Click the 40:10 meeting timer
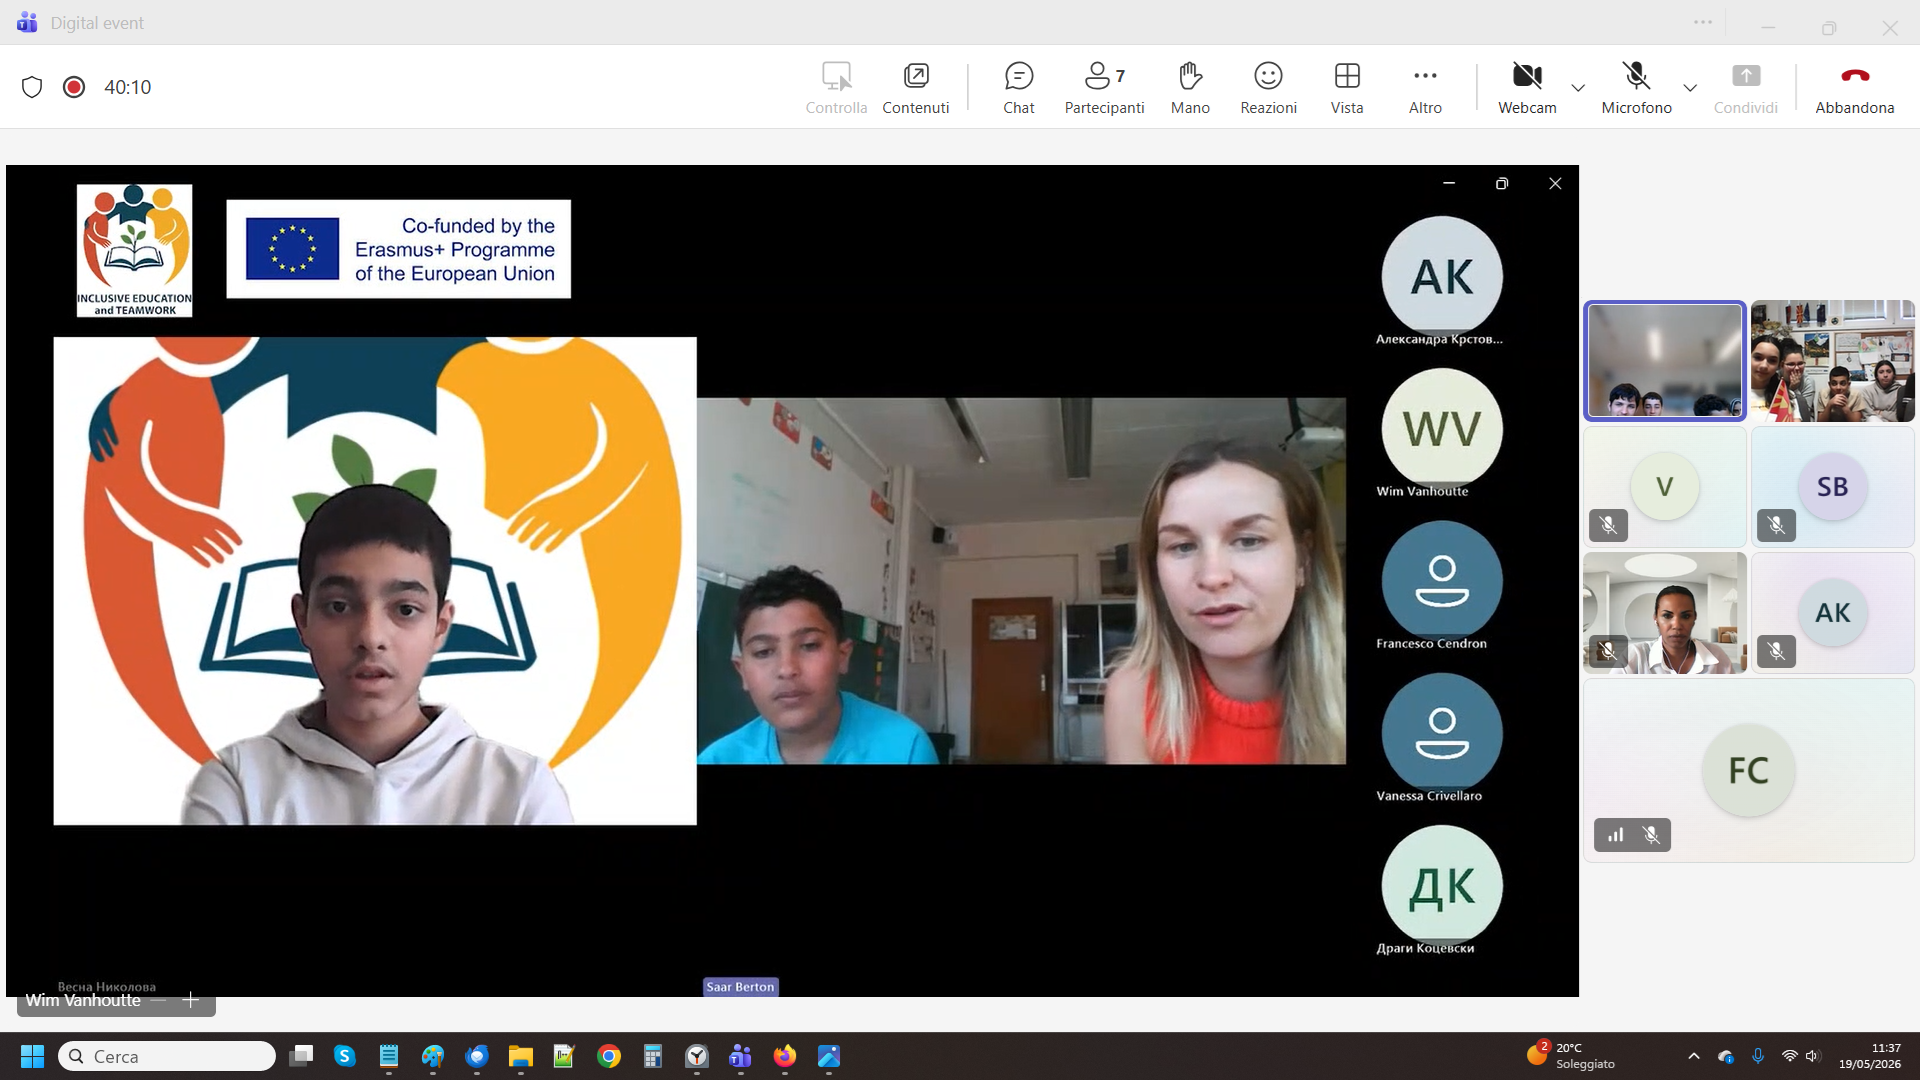 click(127, 87)
